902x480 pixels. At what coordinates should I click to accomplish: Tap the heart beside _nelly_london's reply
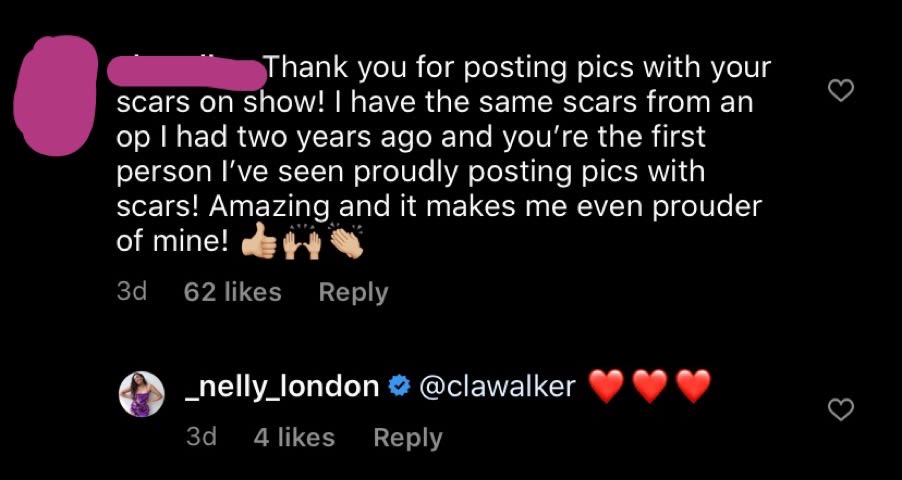(840, 410)
